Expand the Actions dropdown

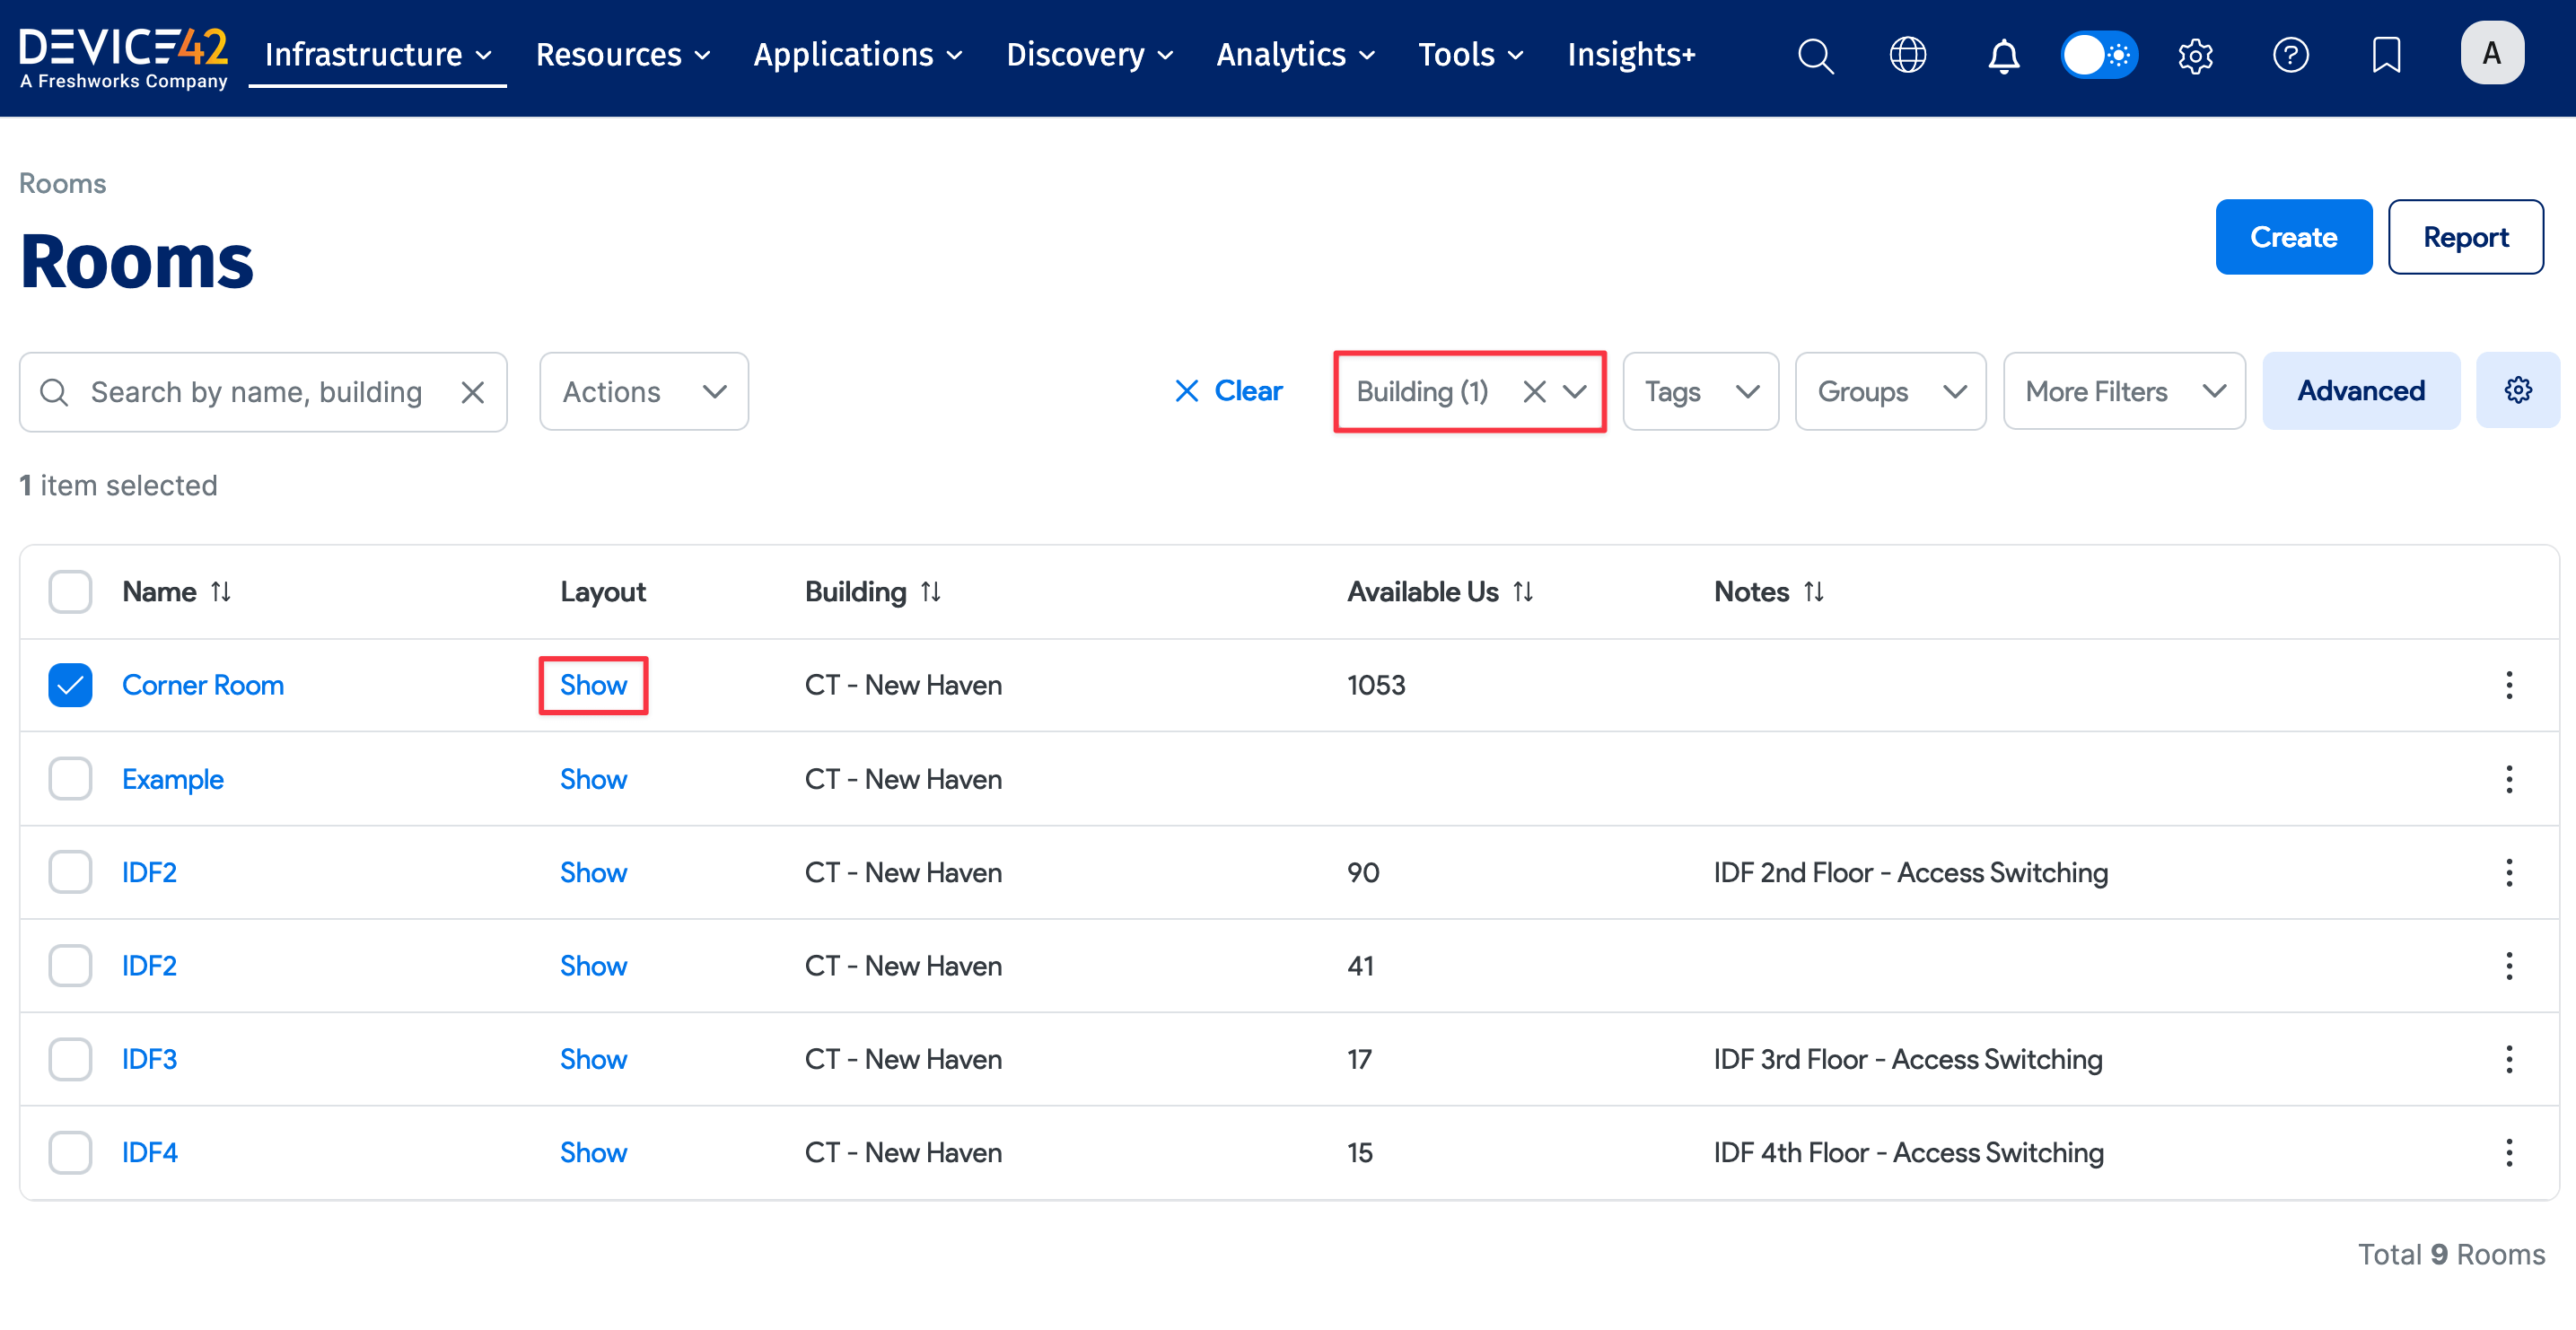(x=643, y=391)
